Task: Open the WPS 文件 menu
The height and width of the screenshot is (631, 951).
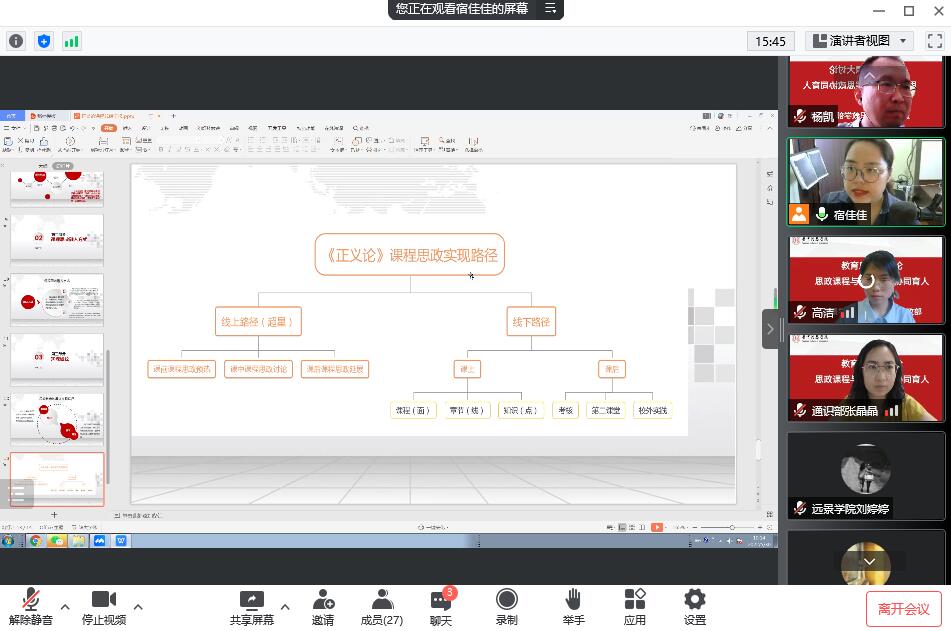Action: tap(12, 128)
